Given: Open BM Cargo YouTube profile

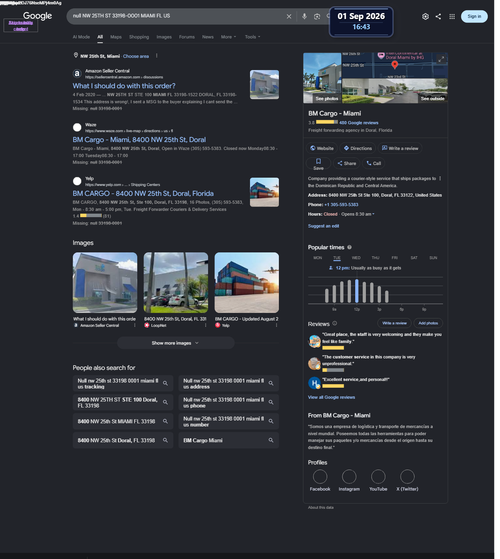Looking at the screenshot, I should [378, 480].
